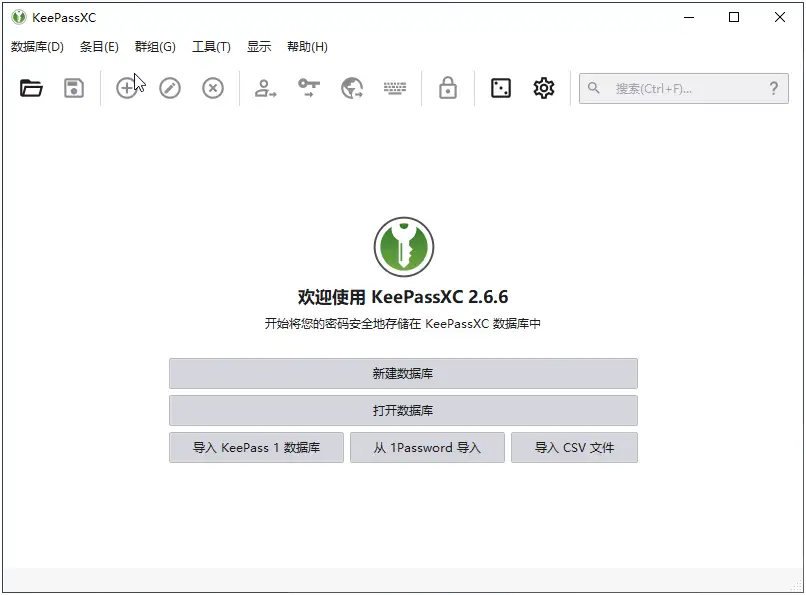806x595 pixels.
Task: Click the save database floppy icon
Action: tap(74, 88)
